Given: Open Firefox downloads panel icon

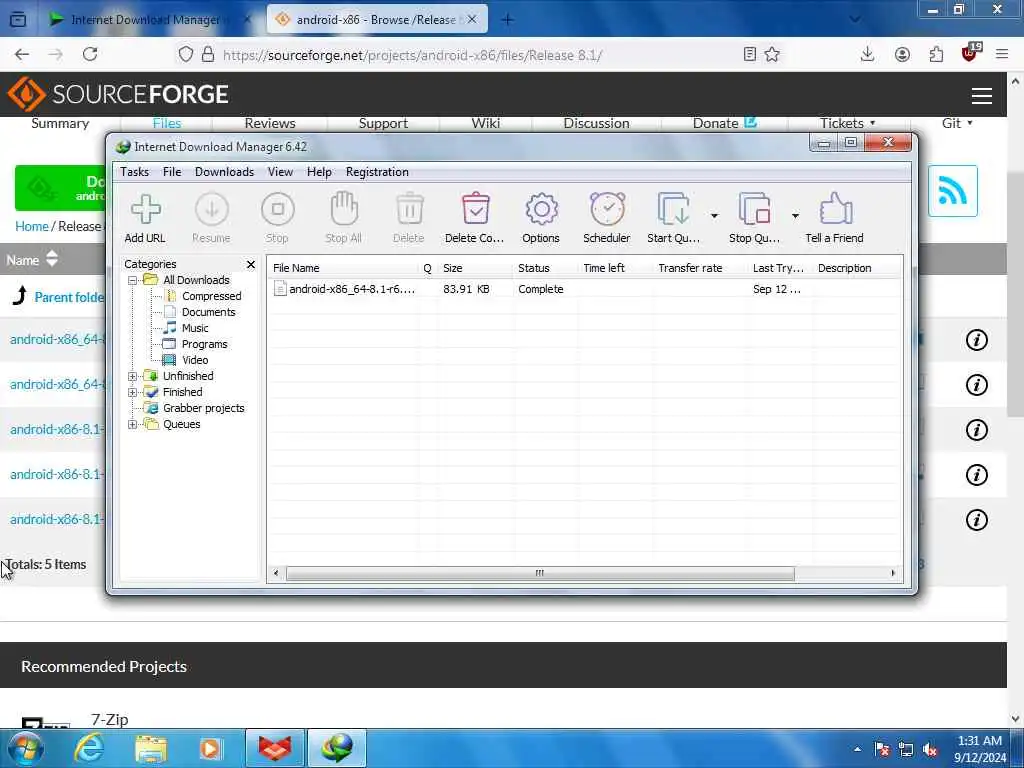Looking at the screenshot, I should 867,54.
